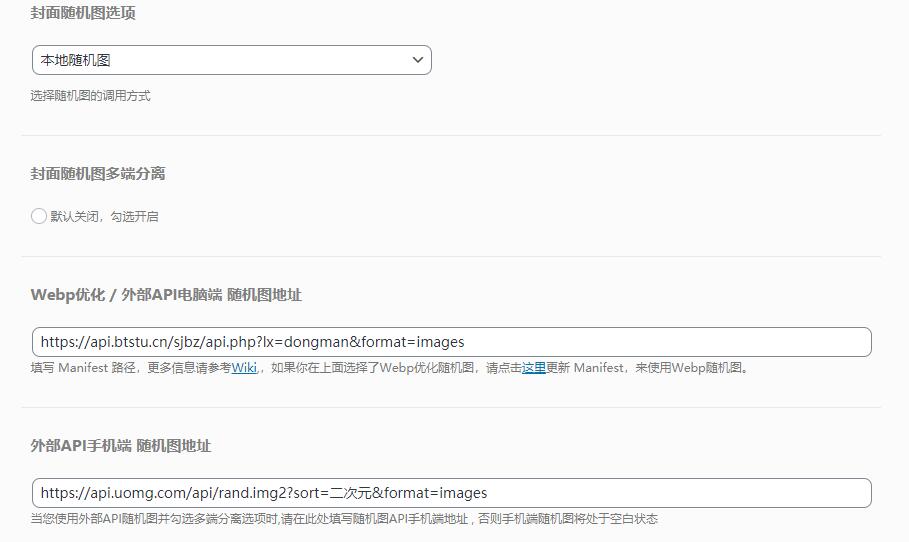Click the 选择随机图的调用方式 hint text
Screen dimensions: 909x542
point(90,96)
